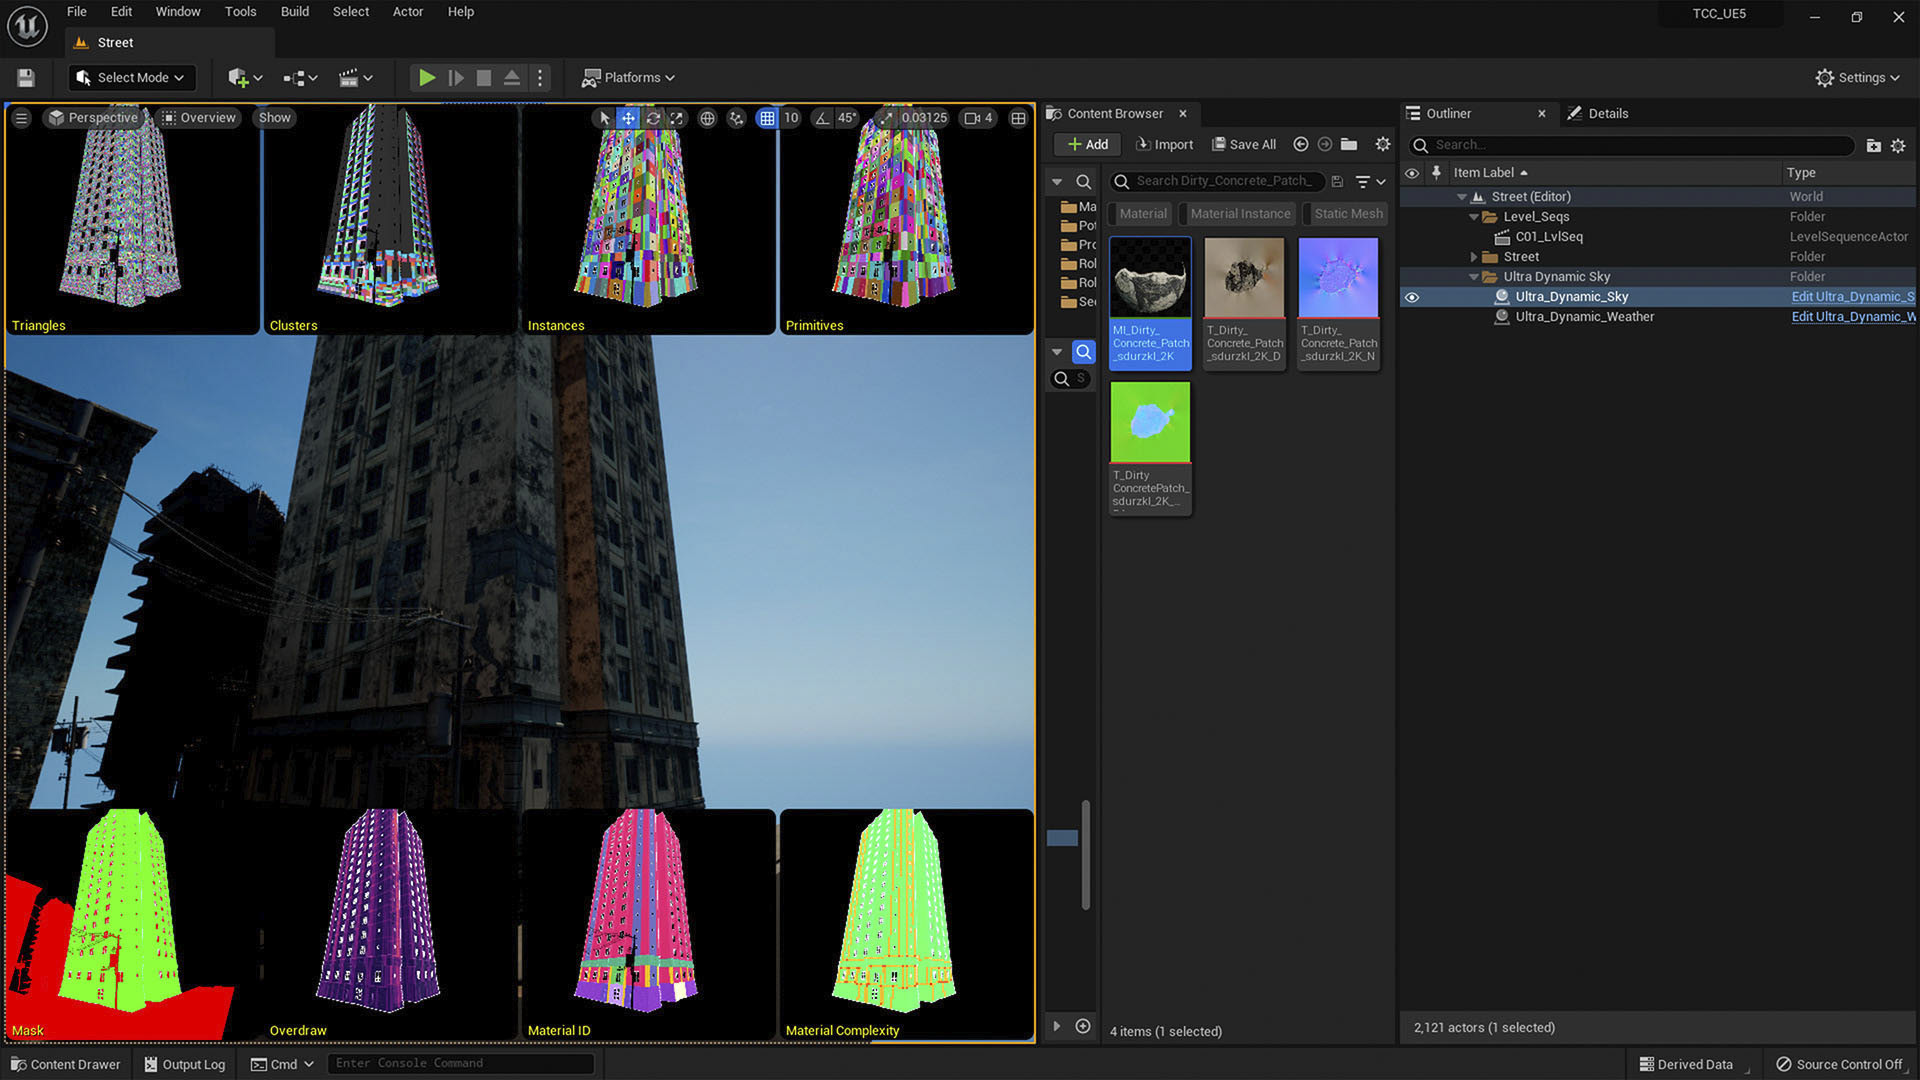Hide the Ultra_Dynamic_Sky actor

click(1412, 297)
